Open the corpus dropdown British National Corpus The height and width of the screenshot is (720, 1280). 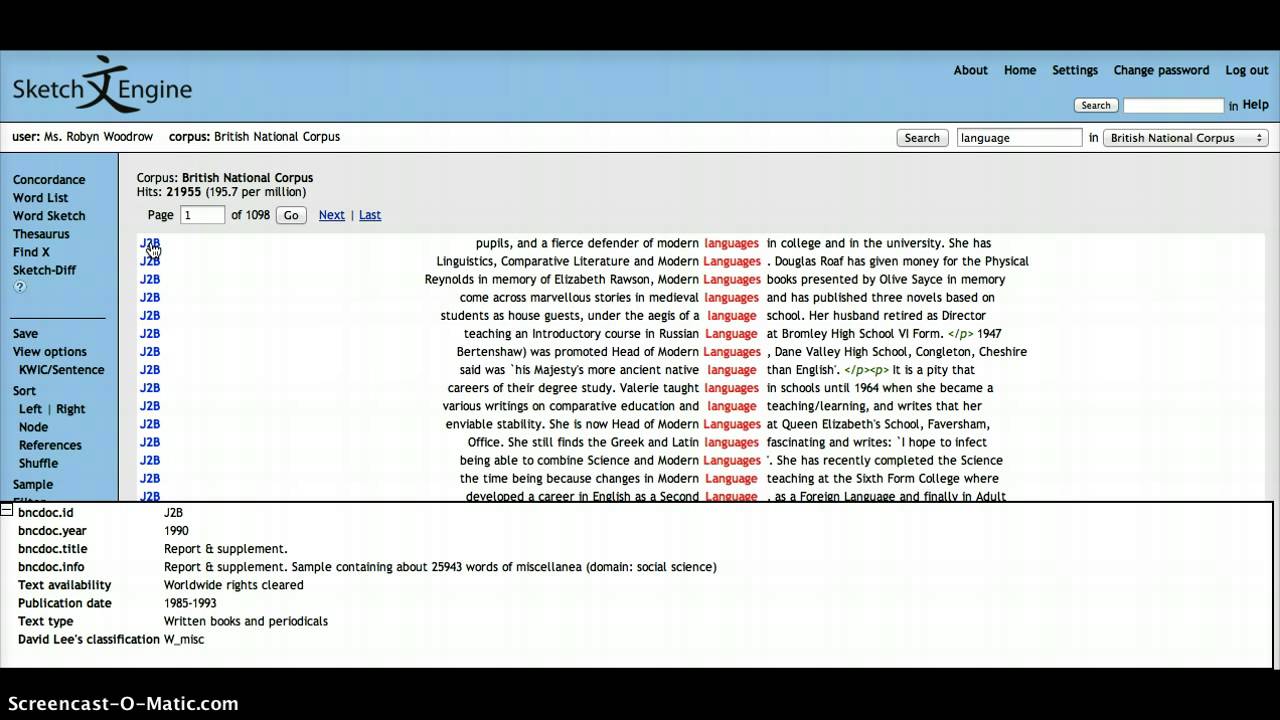1185,138
